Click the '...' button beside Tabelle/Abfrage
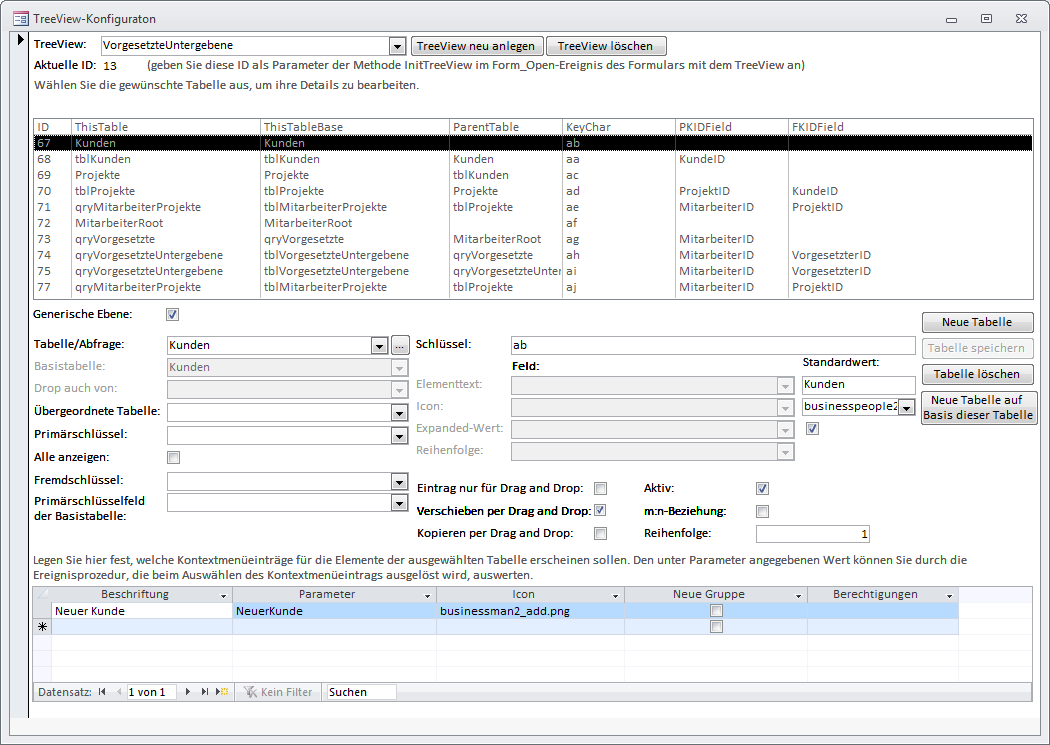 coord(400,345)
